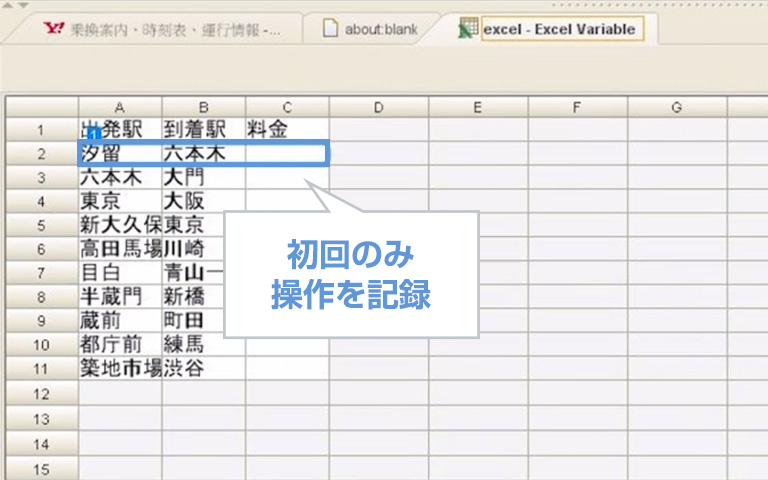
Task: Click the 汐留 cell in column A
Action: tap(120, 154)
